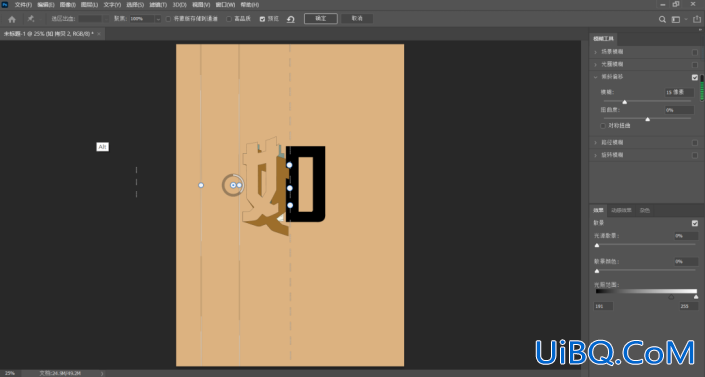Click the blur ring center pin
The height and width of the screenshot is (377, 705).
tap(233, 185)
